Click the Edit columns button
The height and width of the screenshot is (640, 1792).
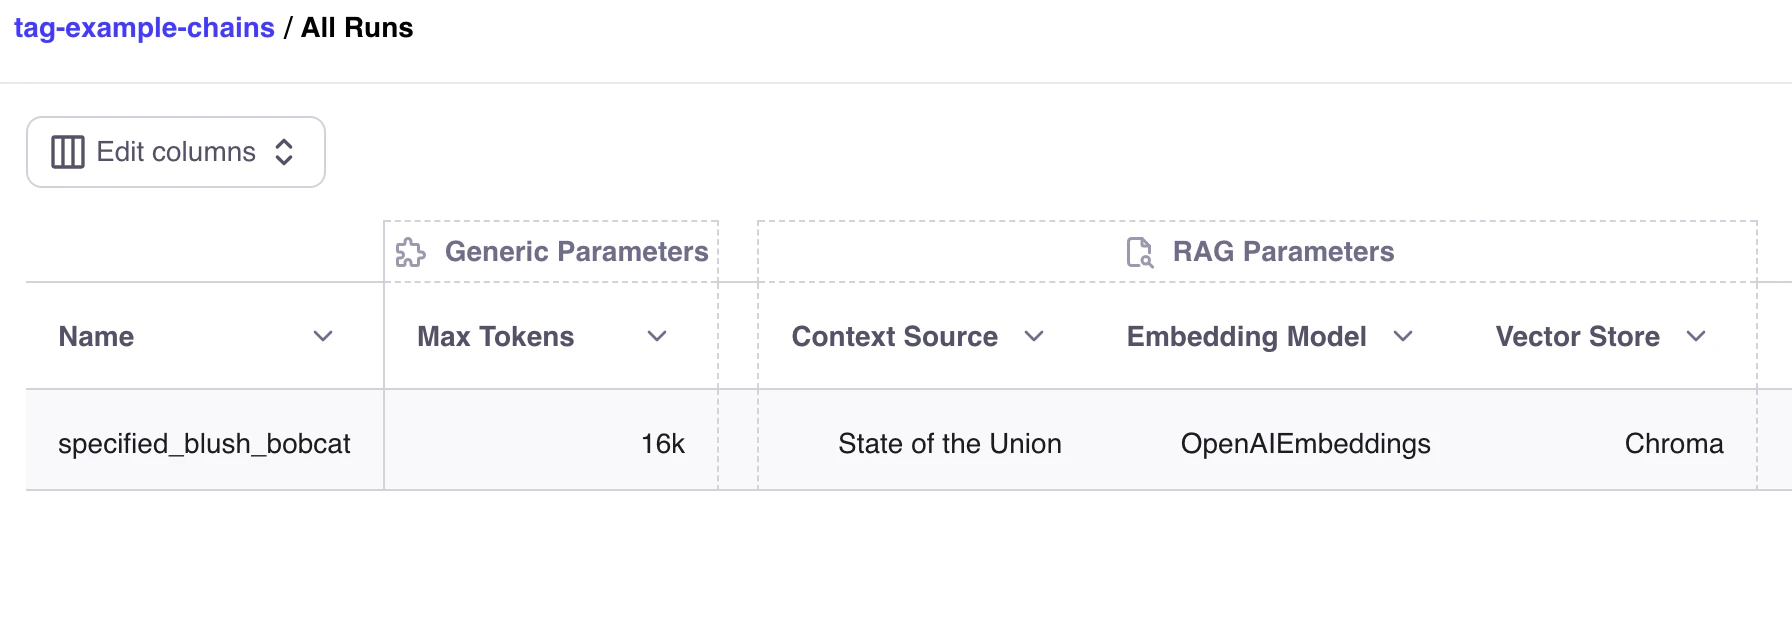[176, 151]
